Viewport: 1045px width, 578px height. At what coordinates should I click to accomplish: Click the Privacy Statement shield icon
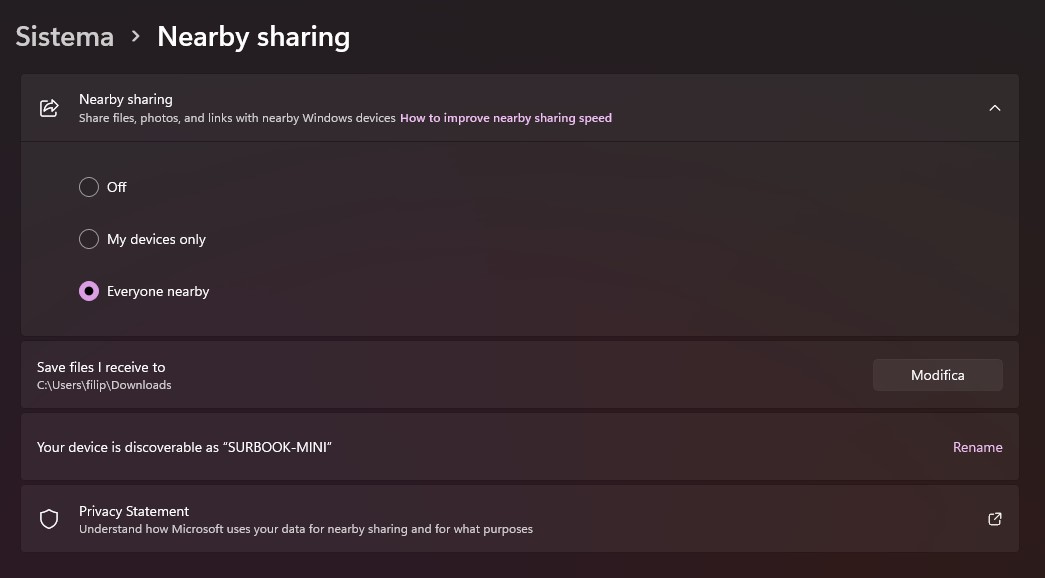coord(49,519)
